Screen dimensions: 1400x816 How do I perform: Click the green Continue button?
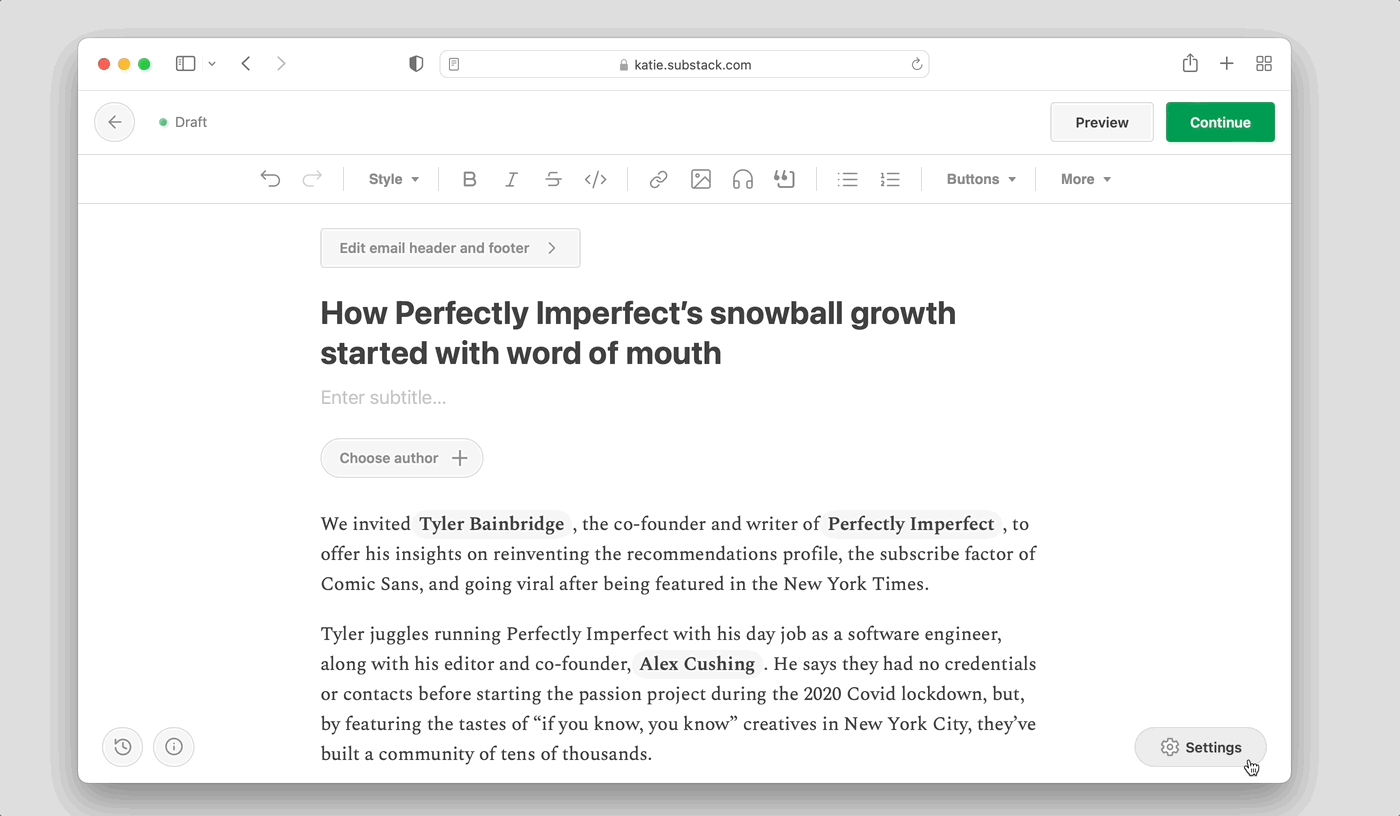(x=1220, y=122)
